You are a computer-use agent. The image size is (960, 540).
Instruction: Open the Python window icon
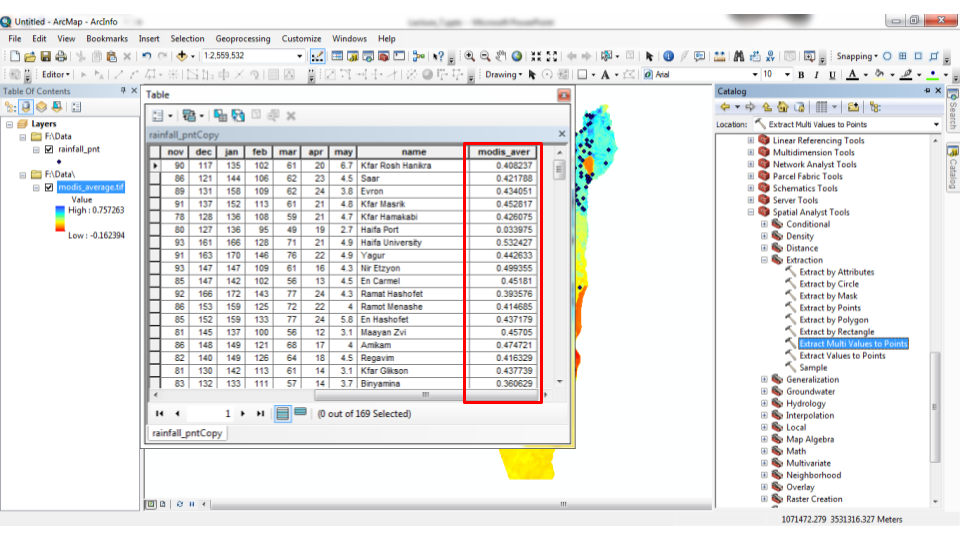click(x=399, y=56)
